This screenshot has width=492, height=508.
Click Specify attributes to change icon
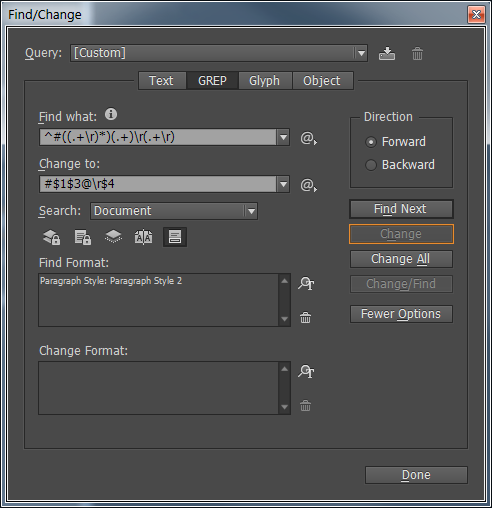click(x=306, y=371)
